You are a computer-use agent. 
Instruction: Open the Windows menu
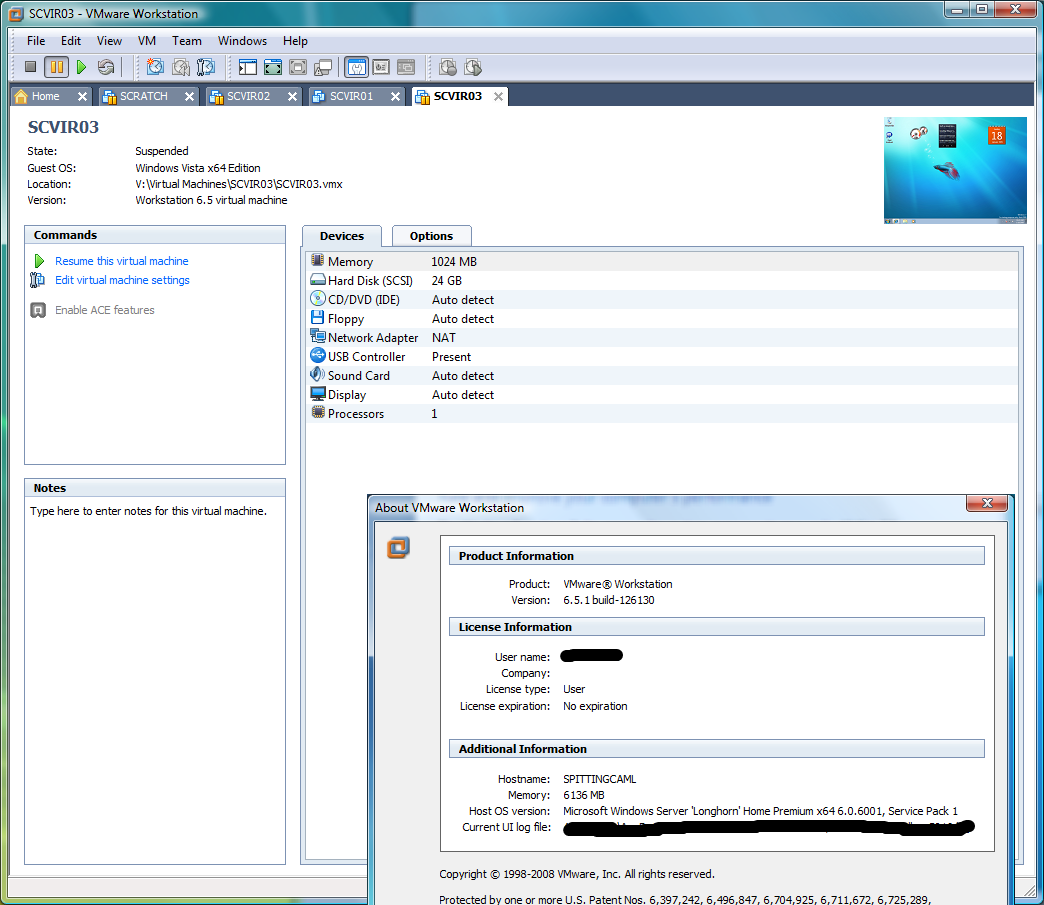pos(242,41)
